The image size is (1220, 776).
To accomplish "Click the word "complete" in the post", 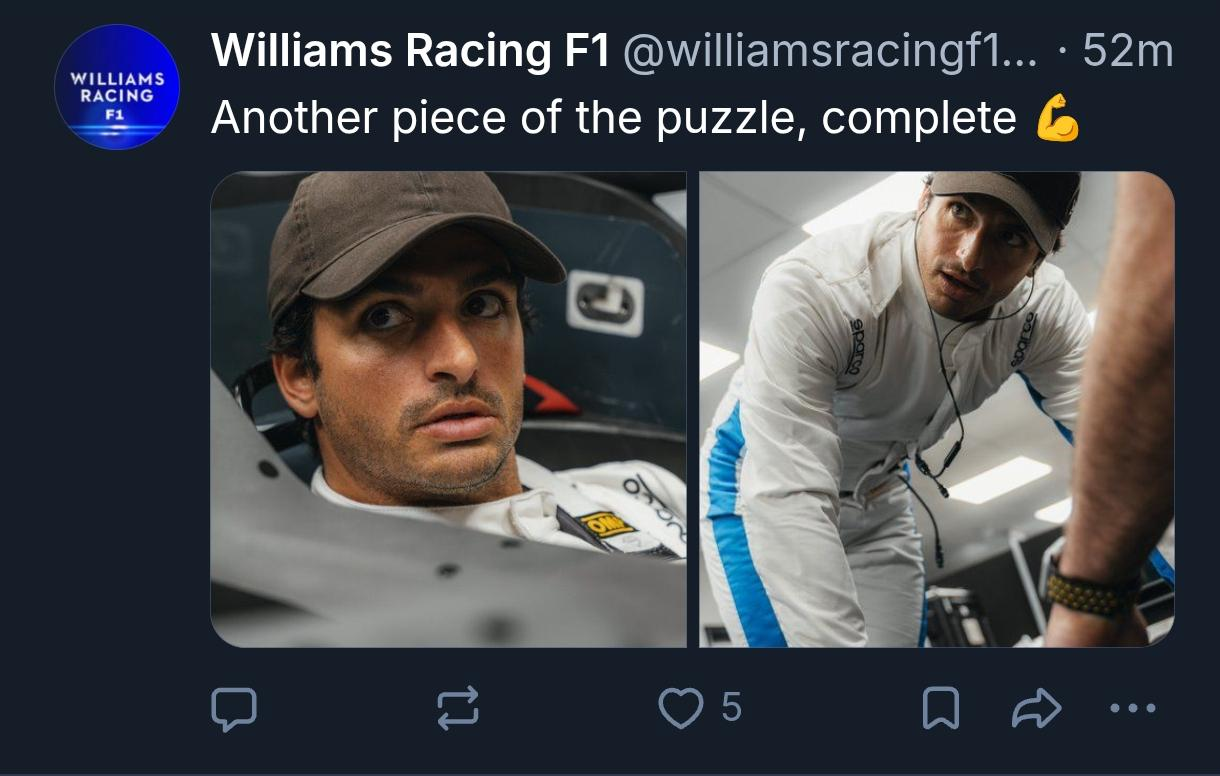I will 919,120.
